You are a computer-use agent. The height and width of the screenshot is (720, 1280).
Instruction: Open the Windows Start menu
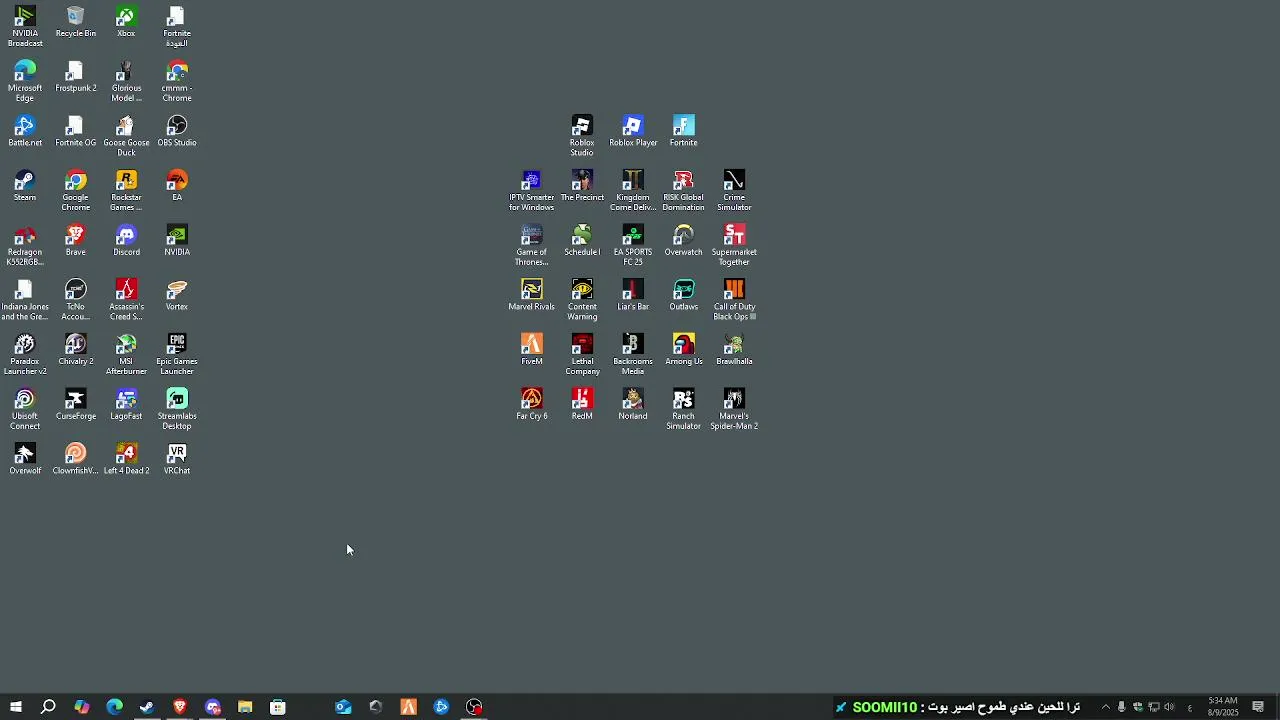16,707
